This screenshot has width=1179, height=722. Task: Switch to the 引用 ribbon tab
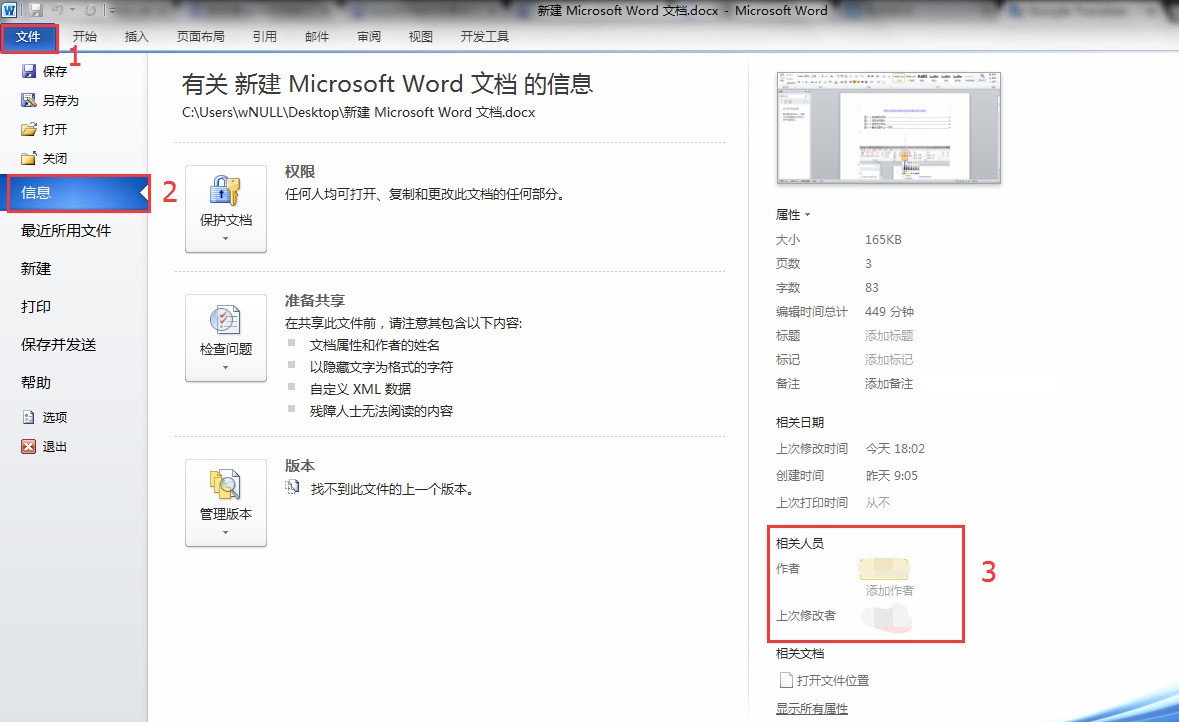click(265, 37)
